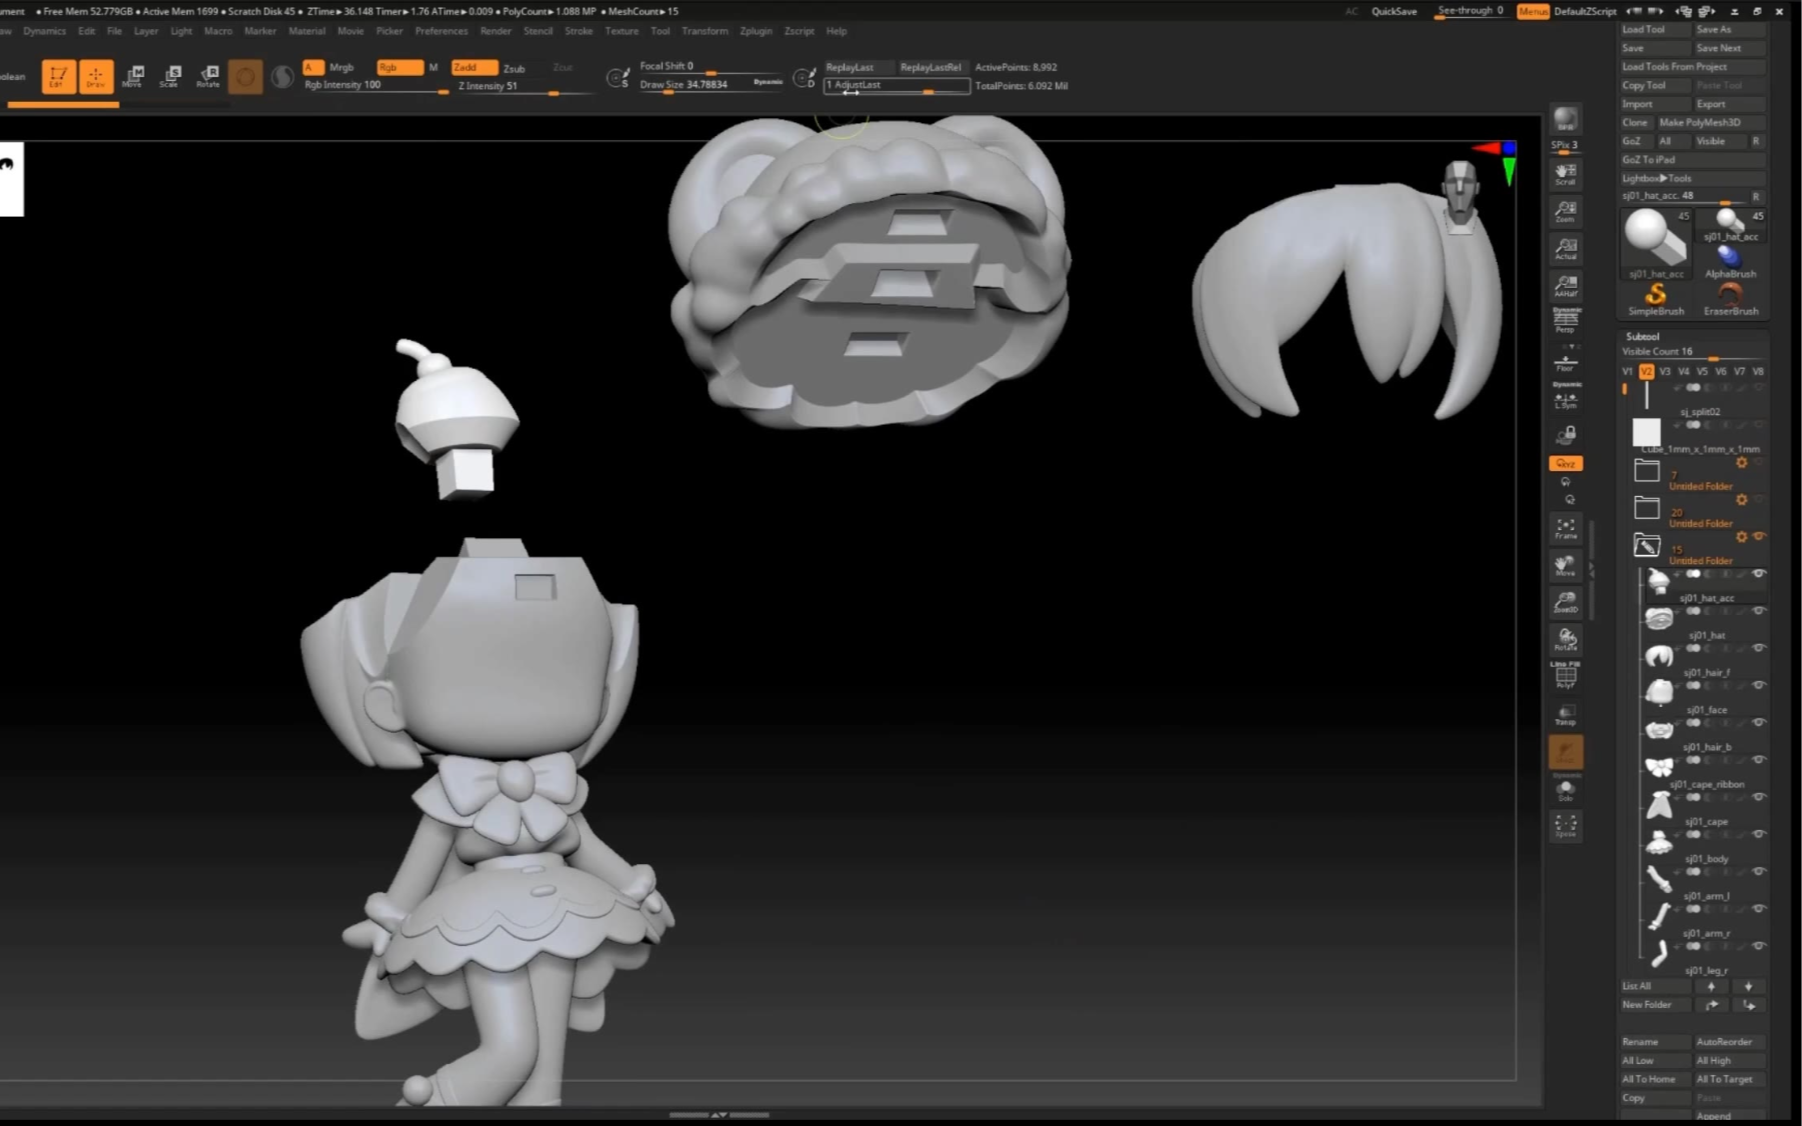Select the sj01_face subtool thumbnail

(1659, 692)
